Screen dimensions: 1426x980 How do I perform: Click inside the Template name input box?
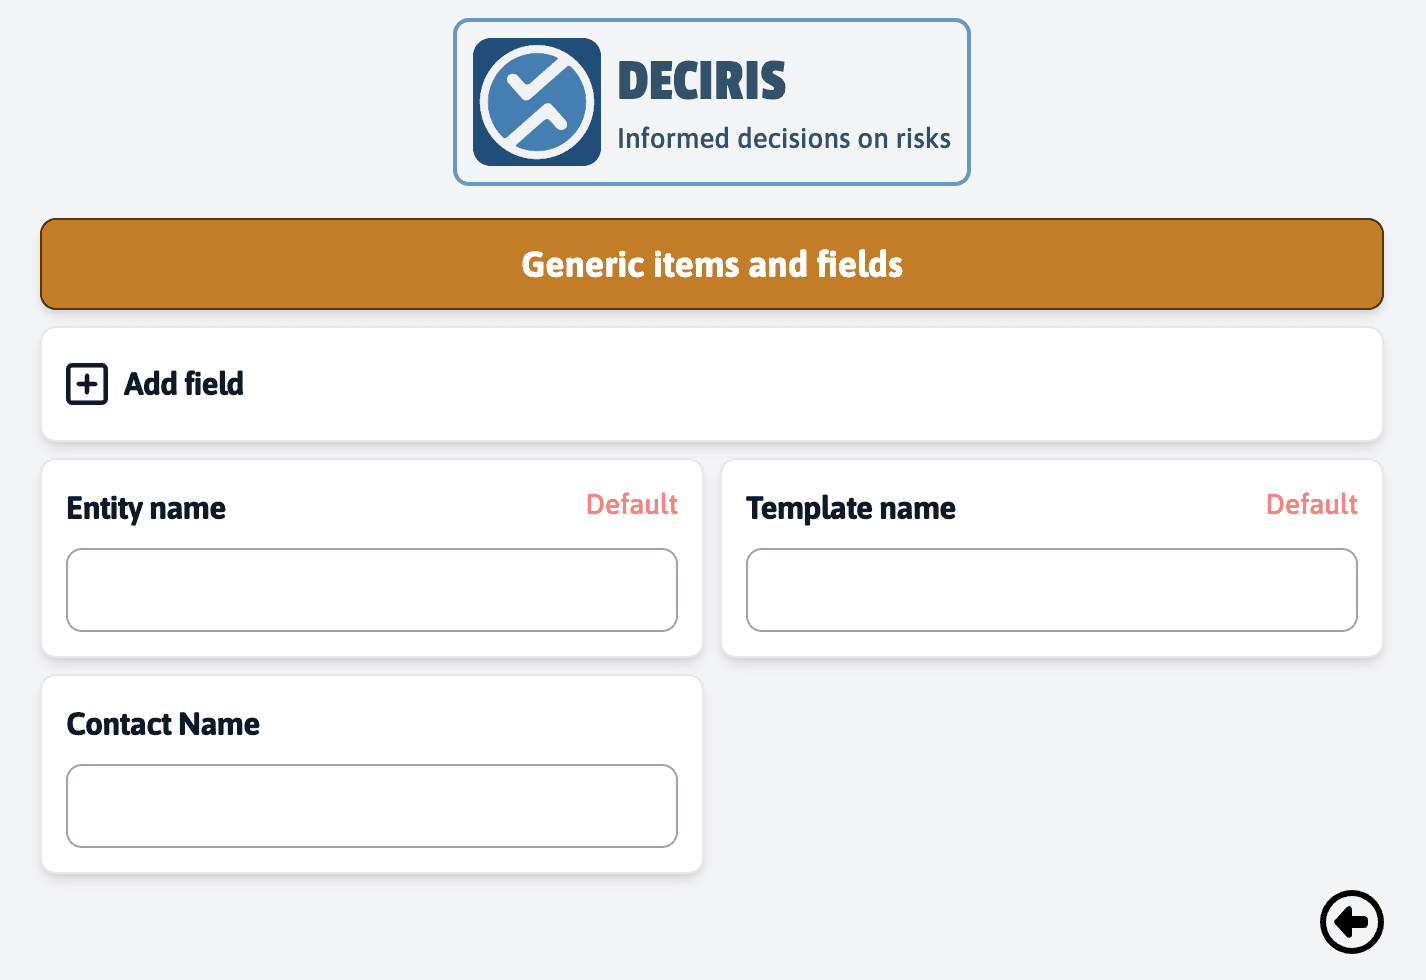[x=1051, y=590]
